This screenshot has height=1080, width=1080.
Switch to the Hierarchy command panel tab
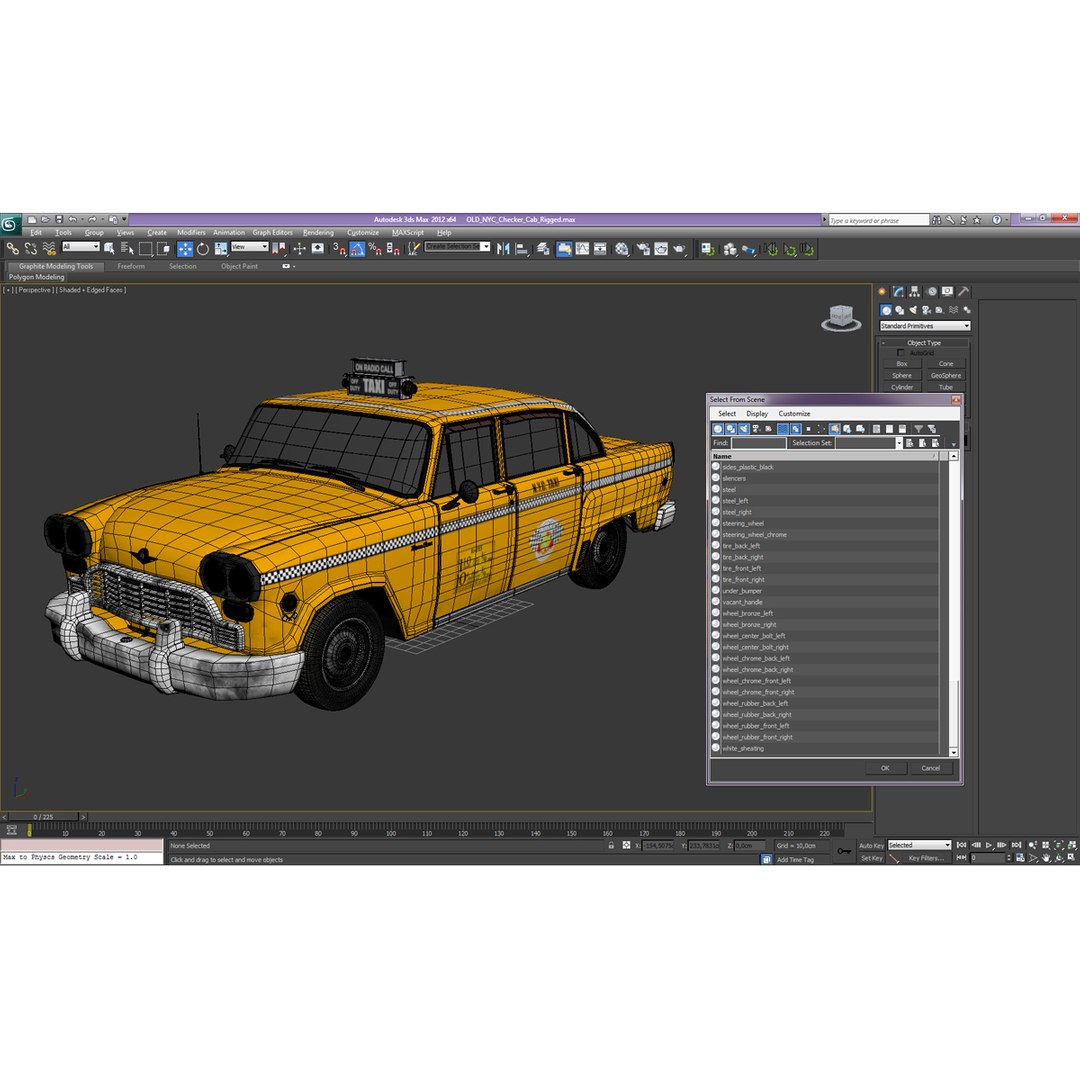pyautogui.click(x=915, y=291)
